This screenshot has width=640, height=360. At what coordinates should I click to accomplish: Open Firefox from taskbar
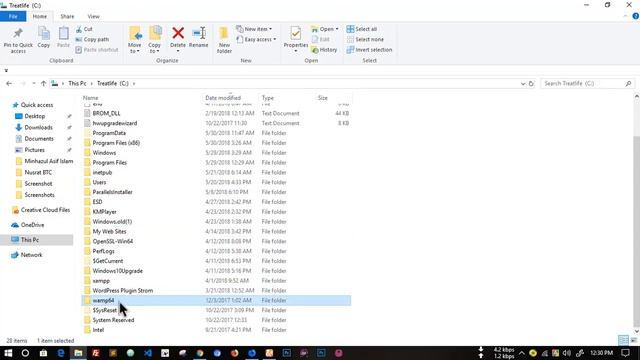[x=234, y=353]
